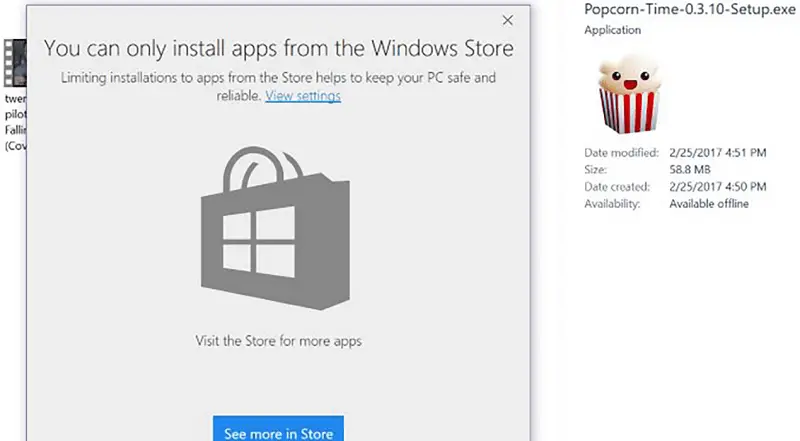Click the Popcorn Time popcorn bucket icon
This screenshot has height=441, width=800.
click(x=629, y=94)
